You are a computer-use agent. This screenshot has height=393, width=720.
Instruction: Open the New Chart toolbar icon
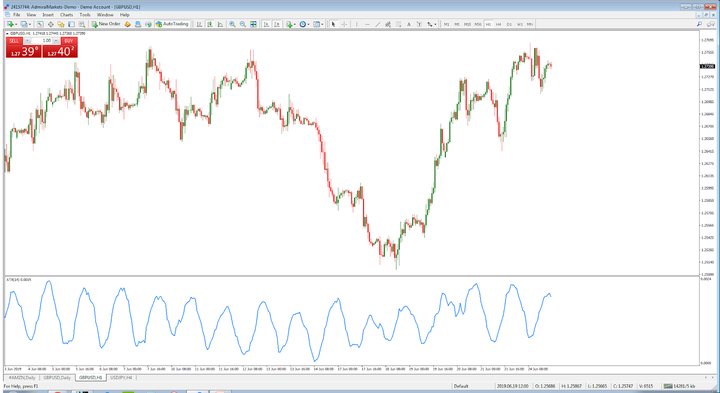pyautogui.click(x=11, y=24)
